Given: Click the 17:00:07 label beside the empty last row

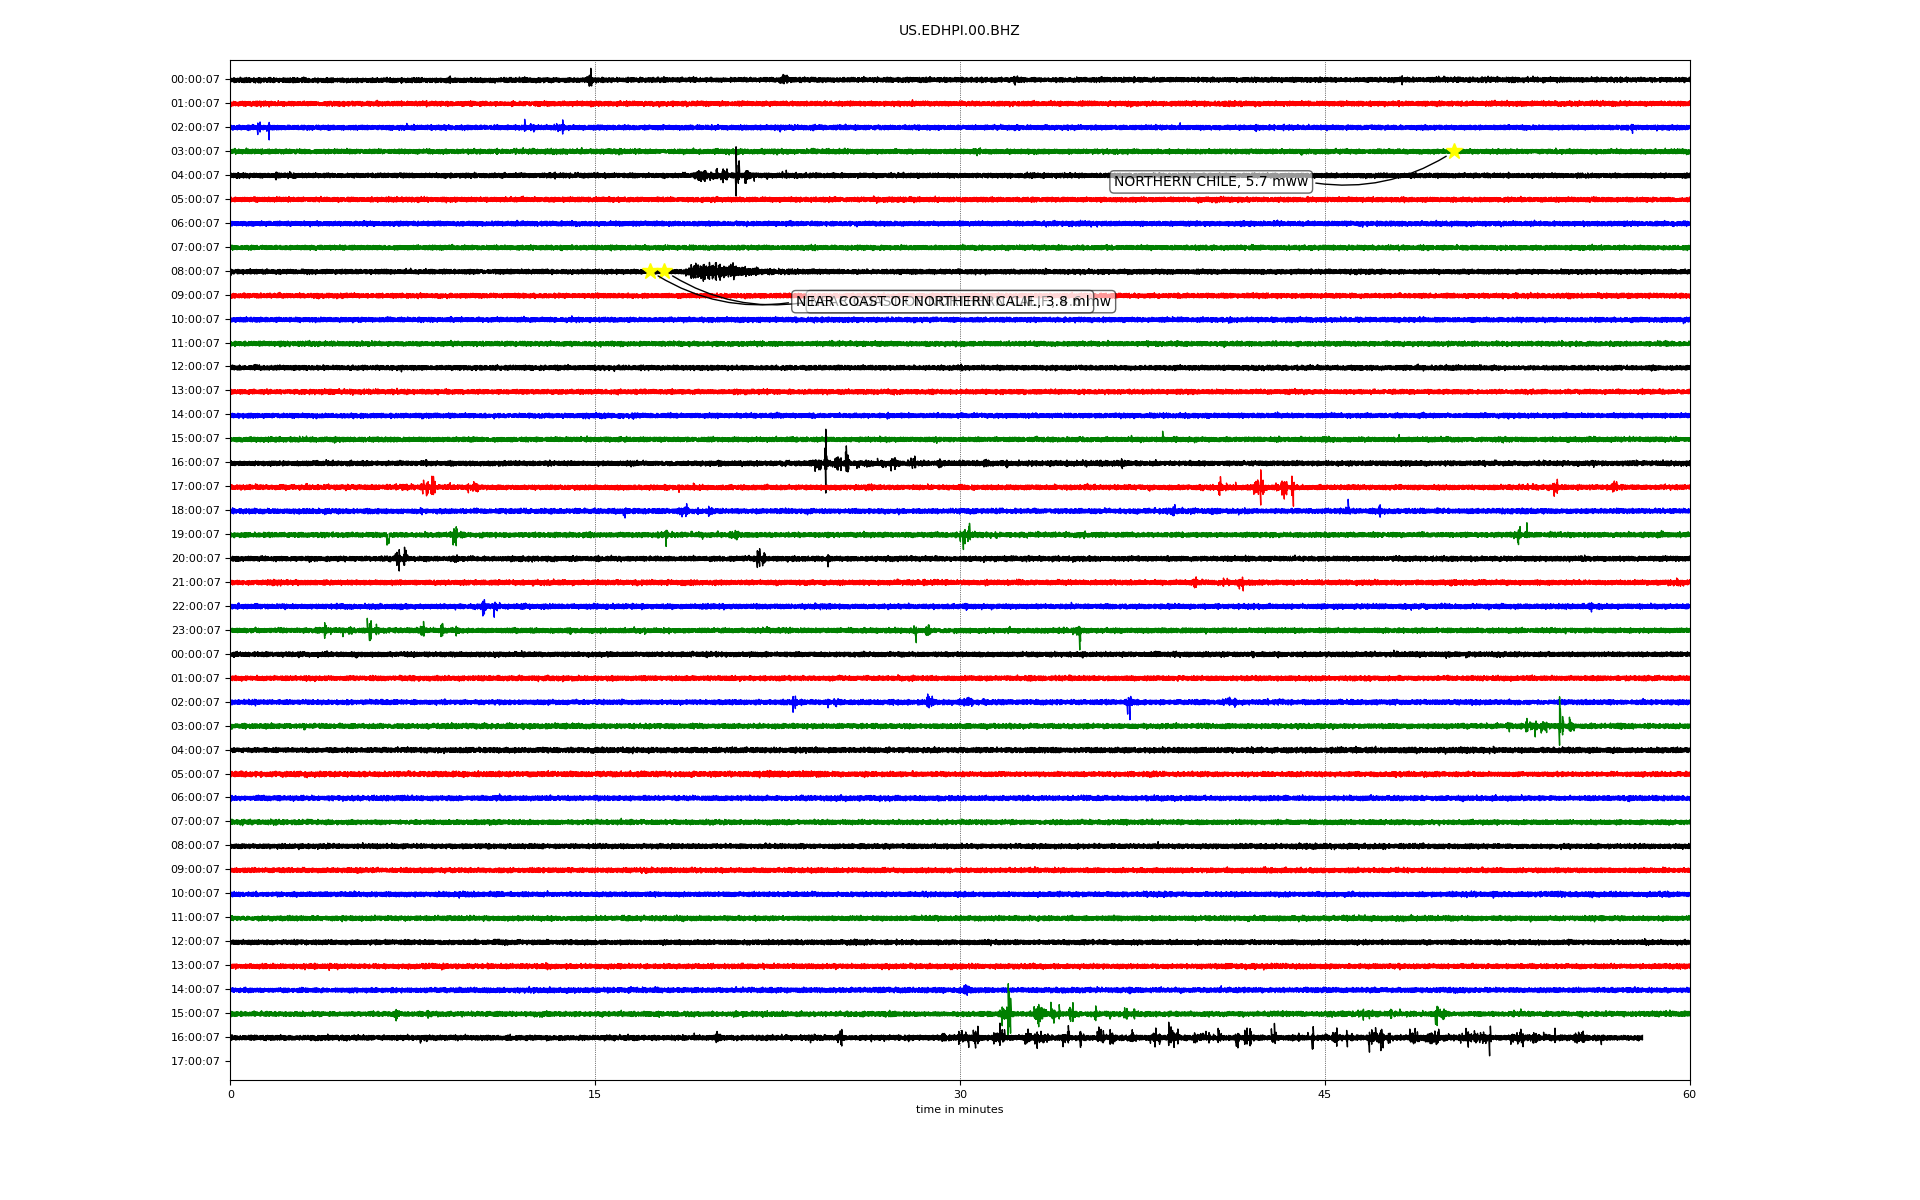Looking at the screenshot, I should pyautogui.click(x=195, y=1062).
